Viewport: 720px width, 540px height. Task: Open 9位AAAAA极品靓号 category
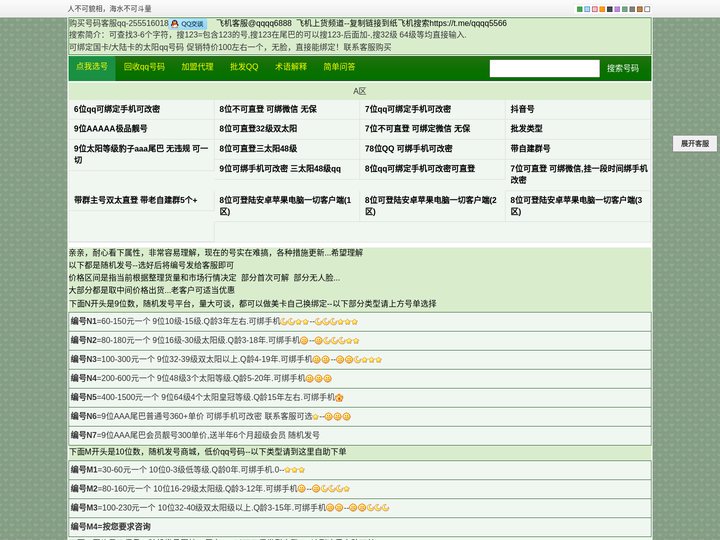pos(111,129)
